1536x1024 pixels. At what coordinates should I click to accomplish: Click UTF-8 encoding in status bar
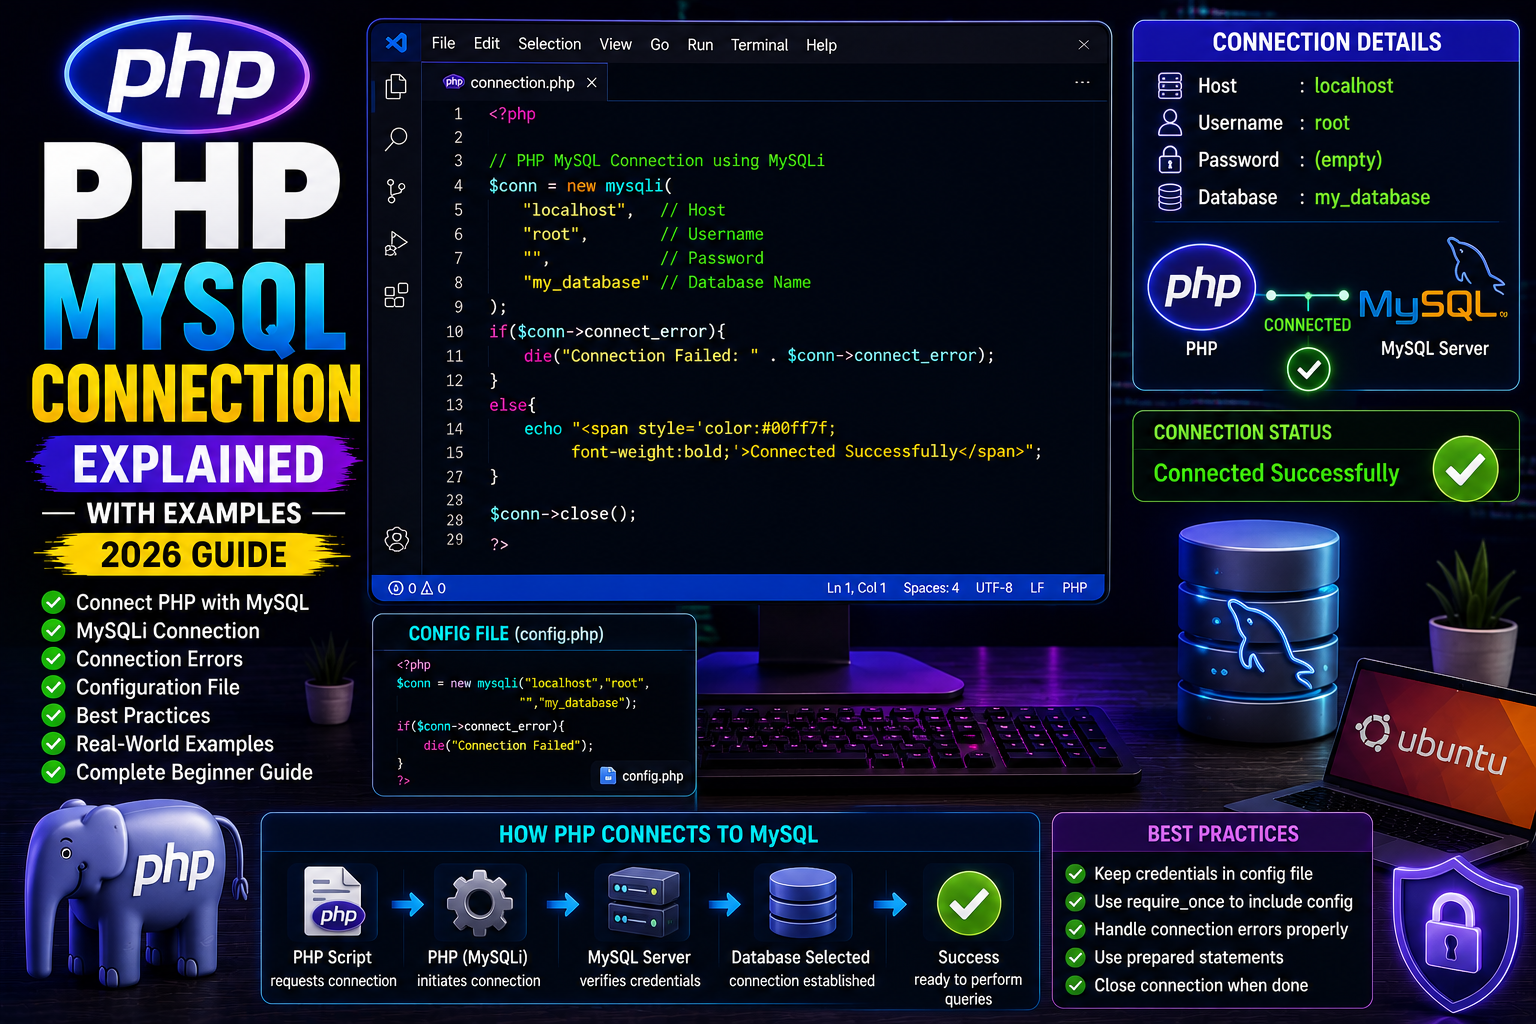click(994, 588)
